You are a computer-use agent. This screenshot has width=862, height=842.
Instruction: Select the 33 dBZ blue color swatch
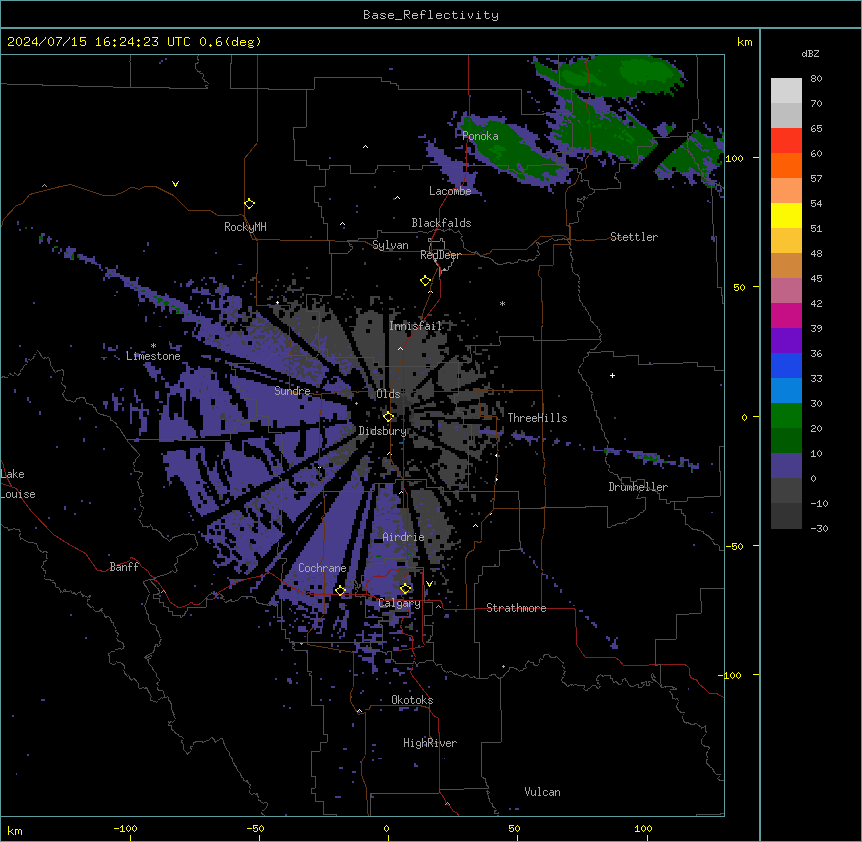tap(786, 365)
